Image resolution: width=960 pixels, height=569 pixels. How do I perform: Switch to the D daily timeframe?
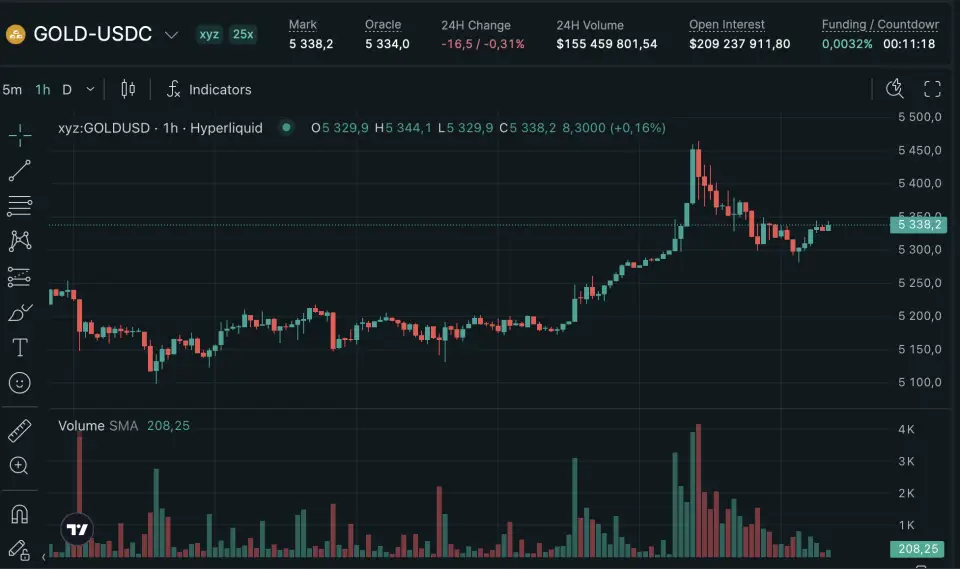(67, 89)
